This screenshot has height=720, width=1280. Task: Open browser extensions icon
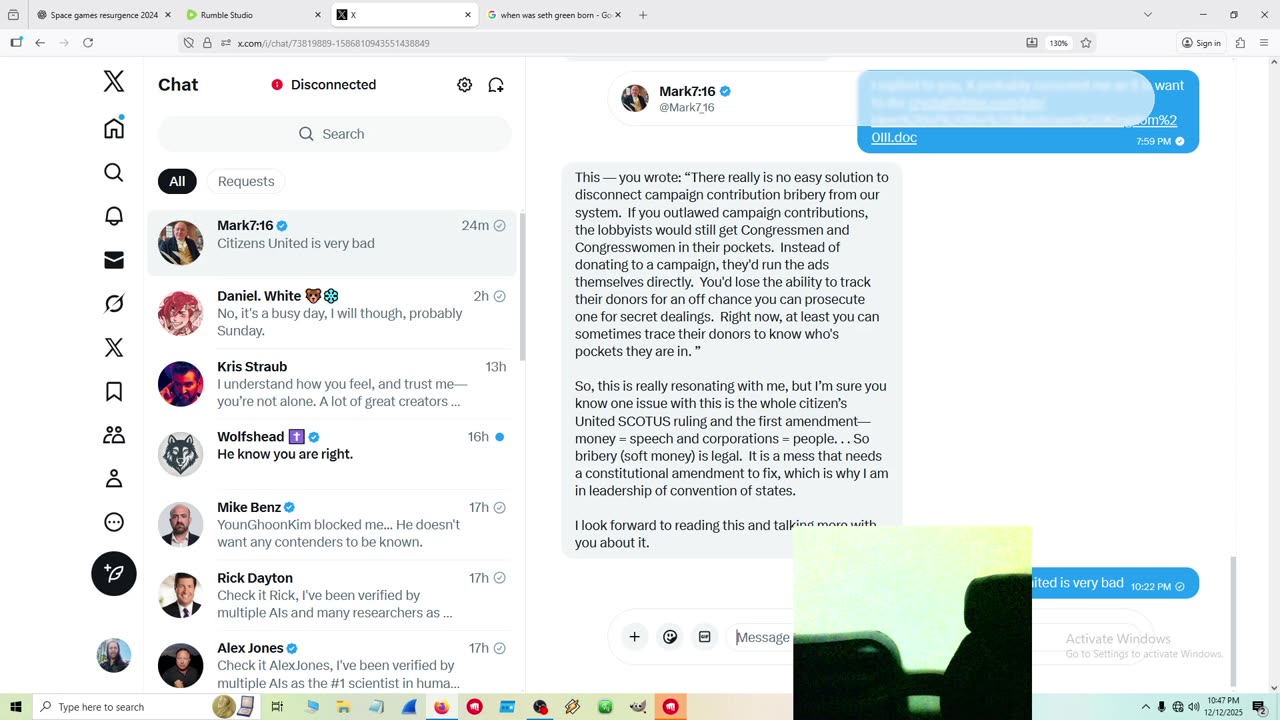(x=1240, y=43)
